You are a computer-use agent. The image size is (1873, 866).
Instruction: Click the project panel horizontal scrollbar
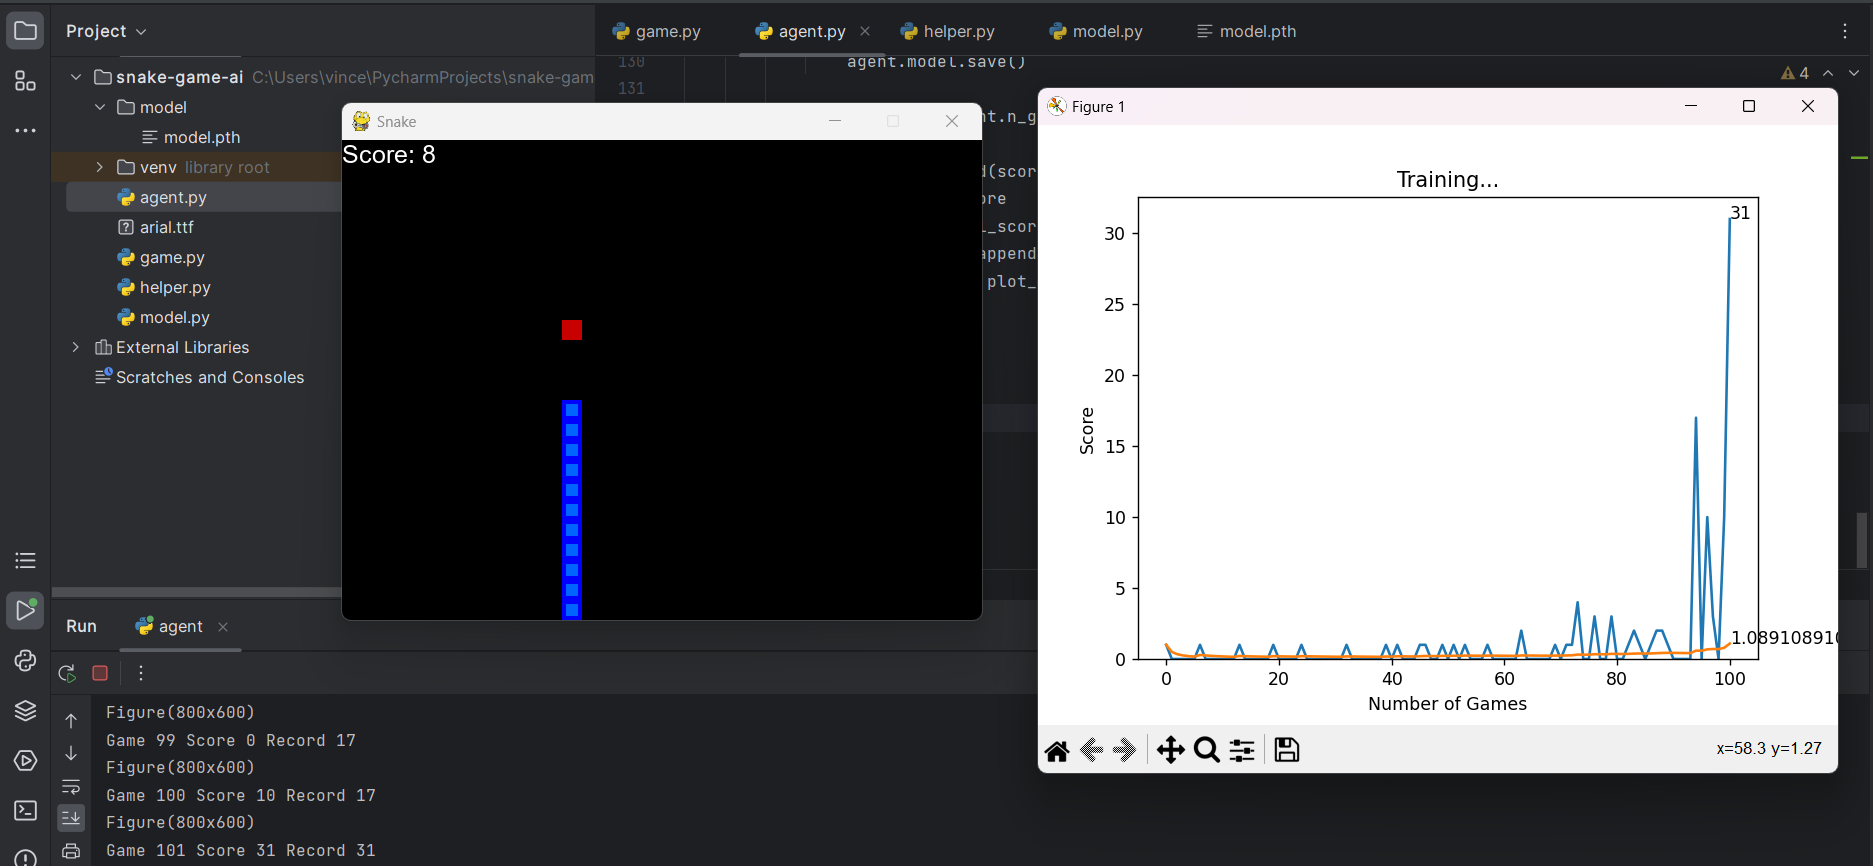click(x=197, y=592)
